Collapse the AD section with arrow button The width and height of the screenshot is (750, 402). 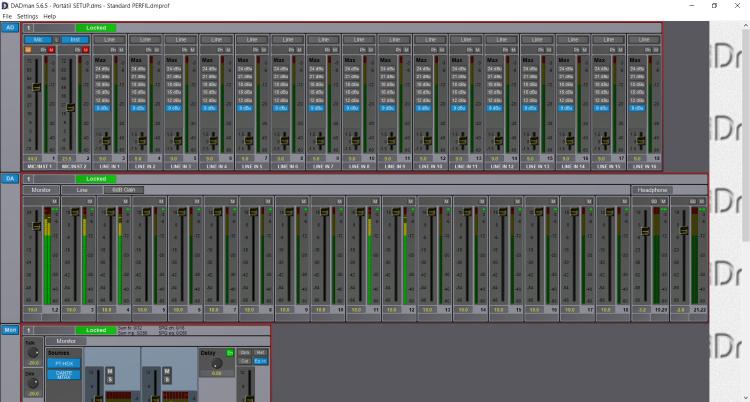(29, 27)
